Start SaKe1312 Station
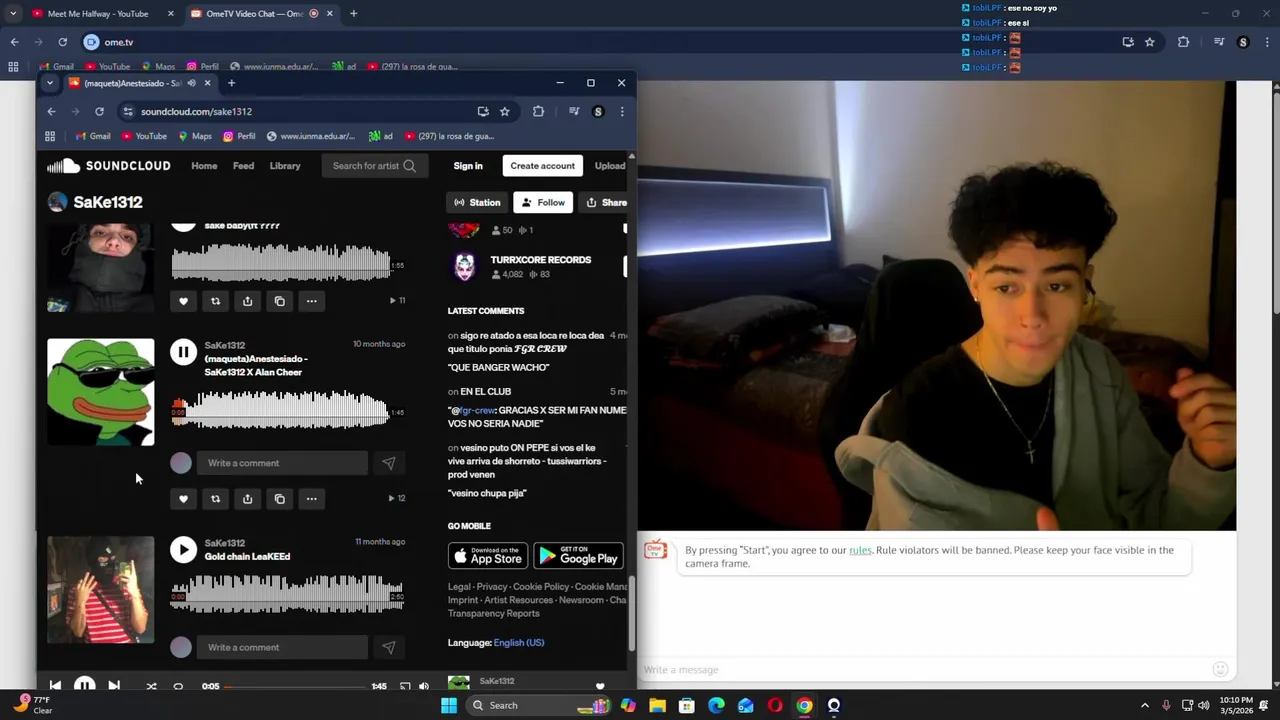1280x720 pixels. (477, 202)
